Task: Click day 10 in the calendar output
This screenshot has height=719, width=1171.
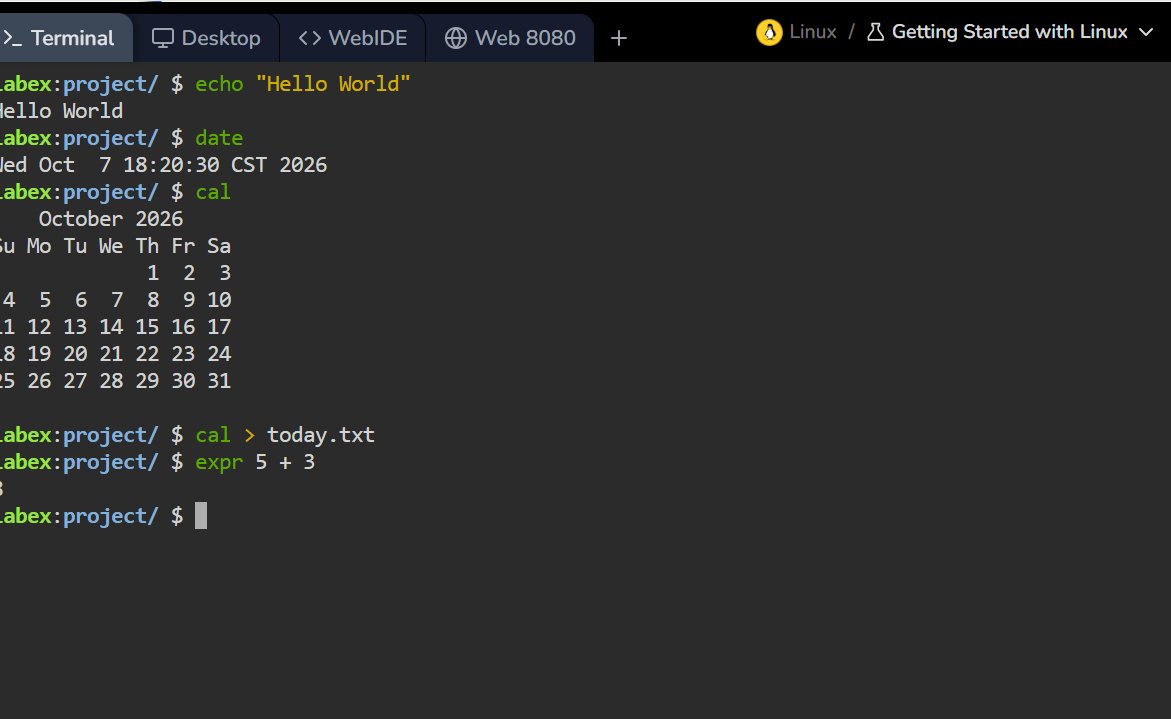Action: click(x=219, y=300)
